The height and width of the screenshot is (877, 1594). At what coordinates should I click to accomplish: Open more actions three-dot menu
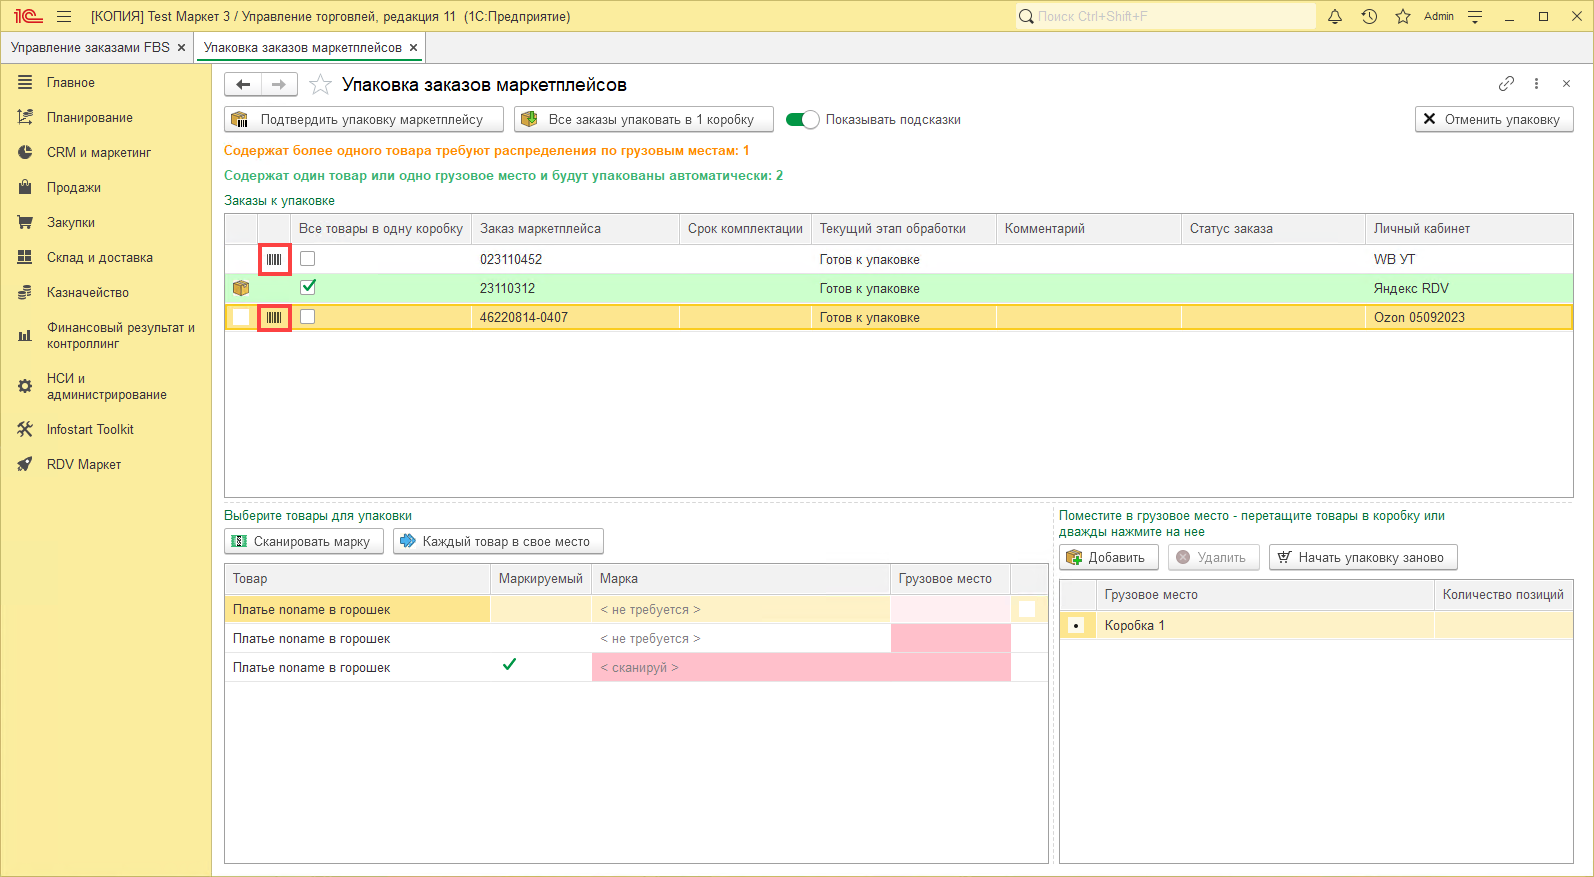click(x=1536, y=84)
